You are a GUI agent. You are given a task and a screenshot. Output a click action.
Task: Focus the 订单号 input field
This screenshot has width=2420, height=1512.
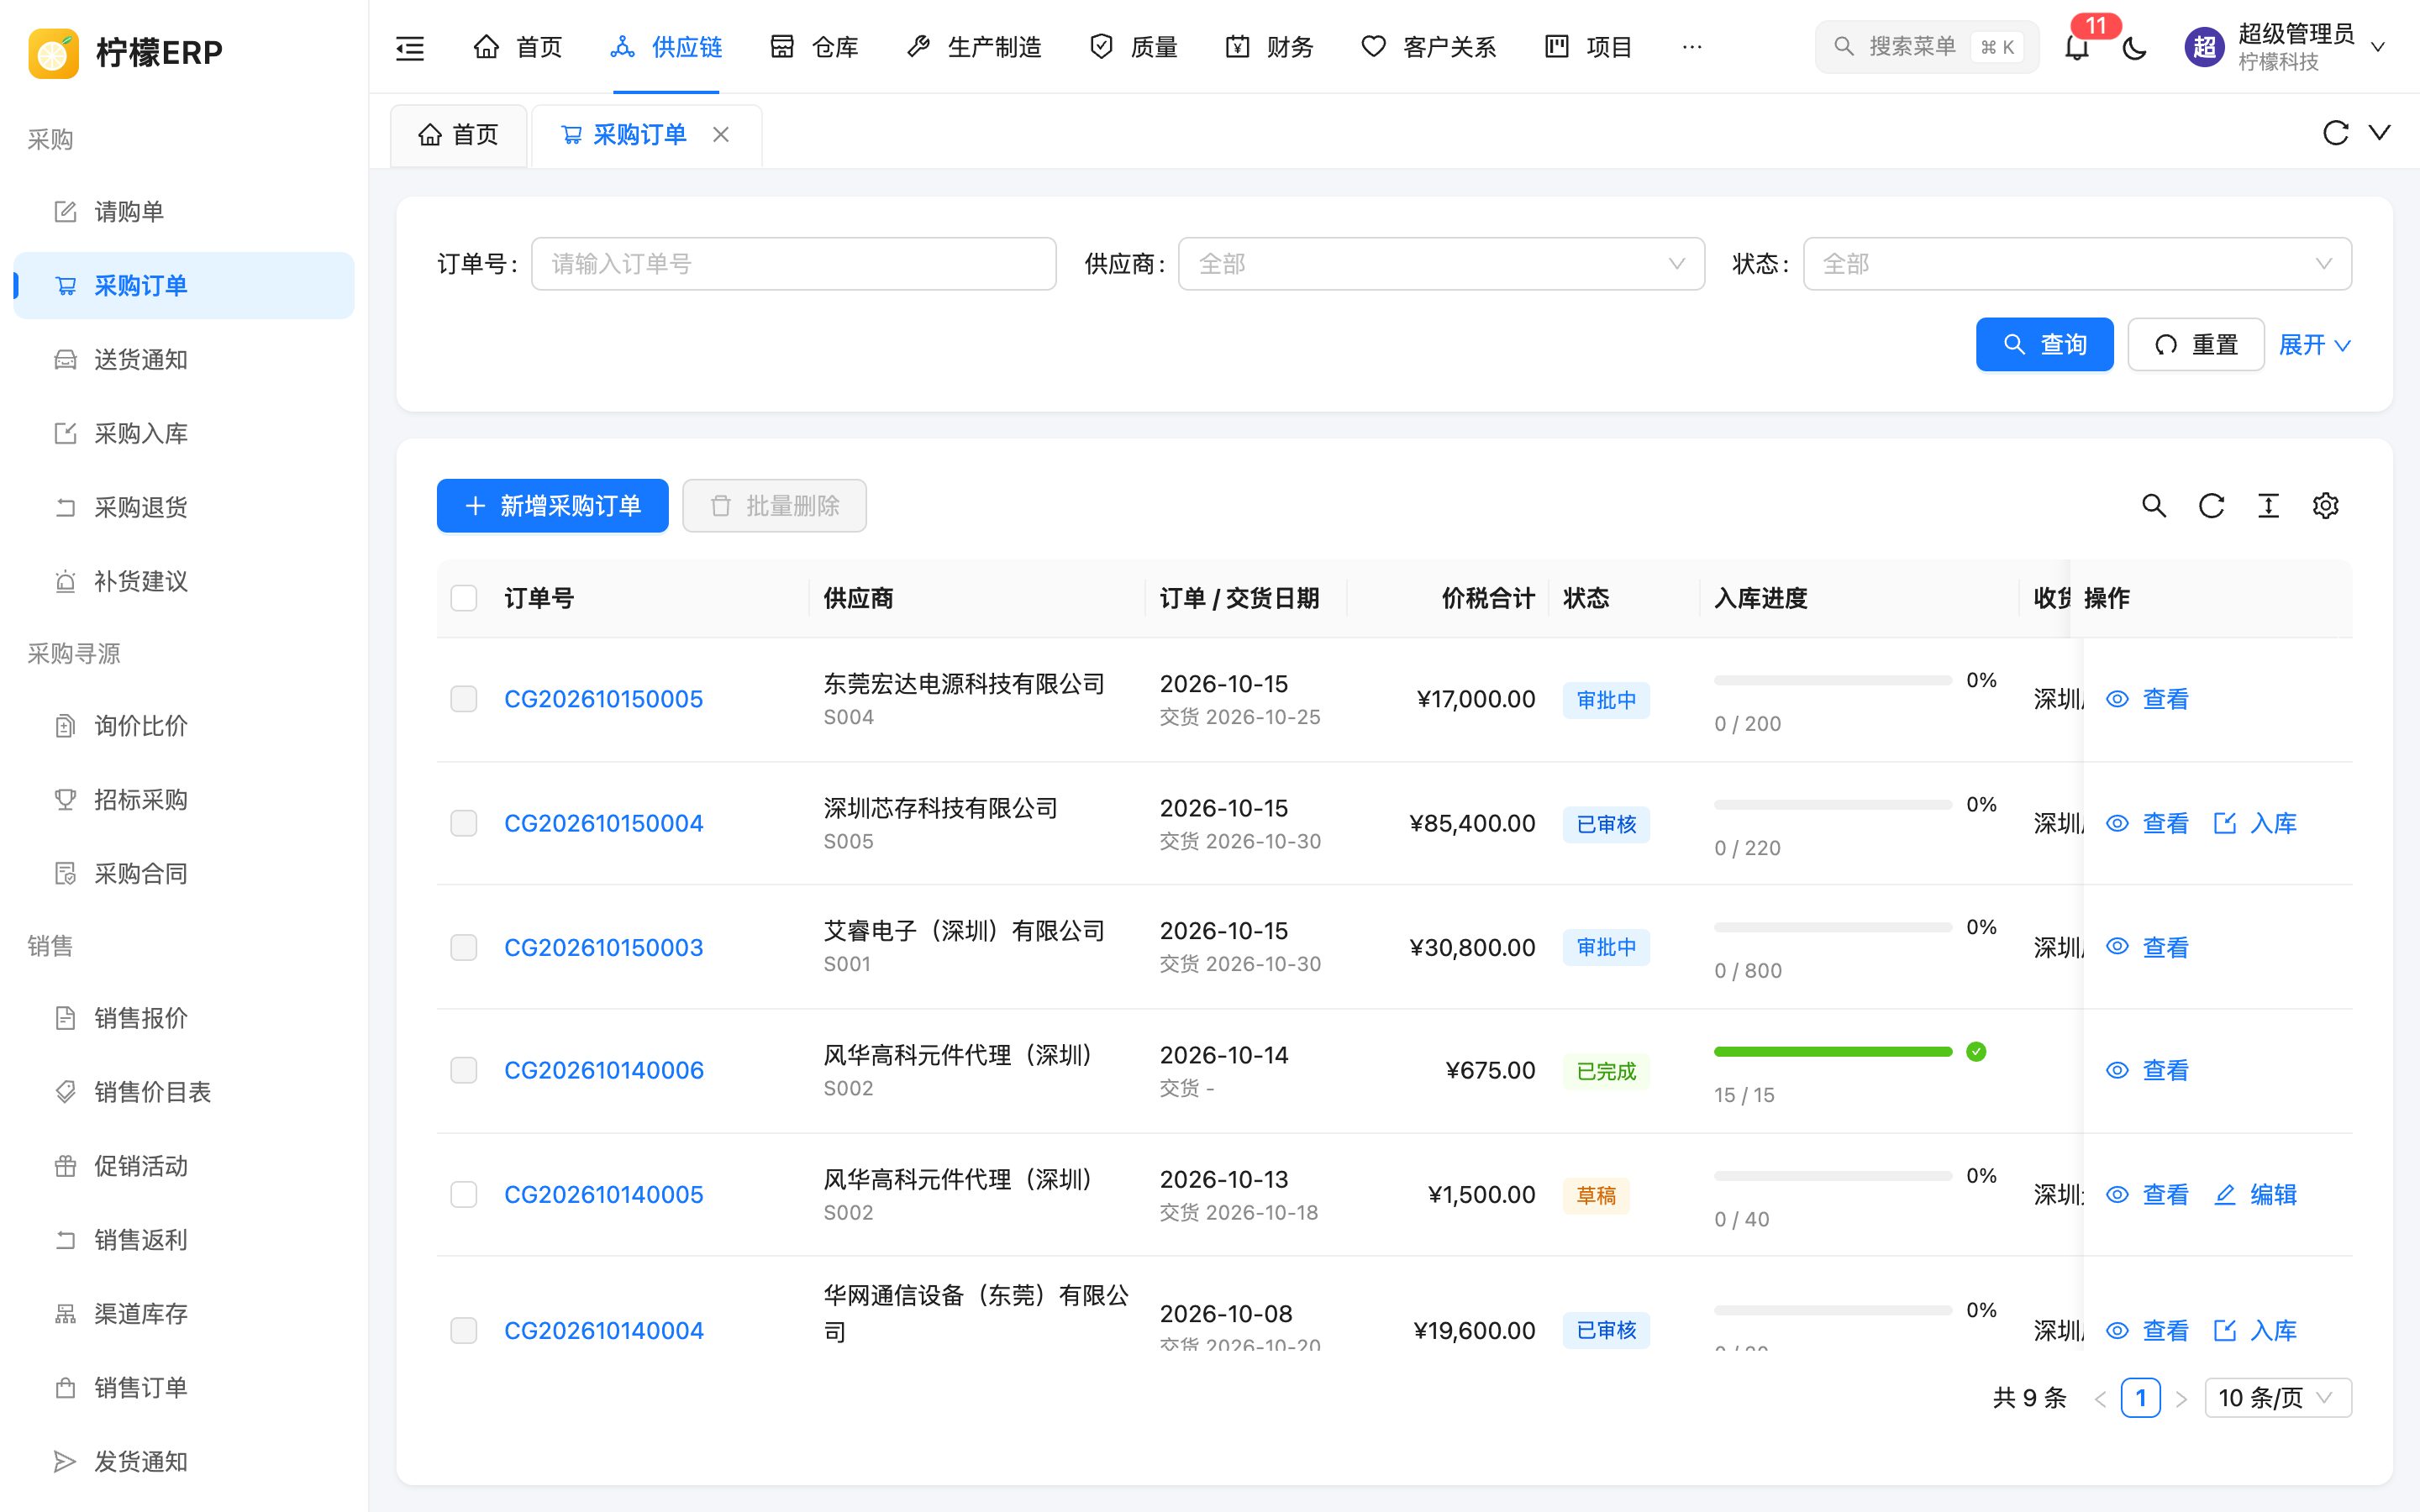coord(794,264)
